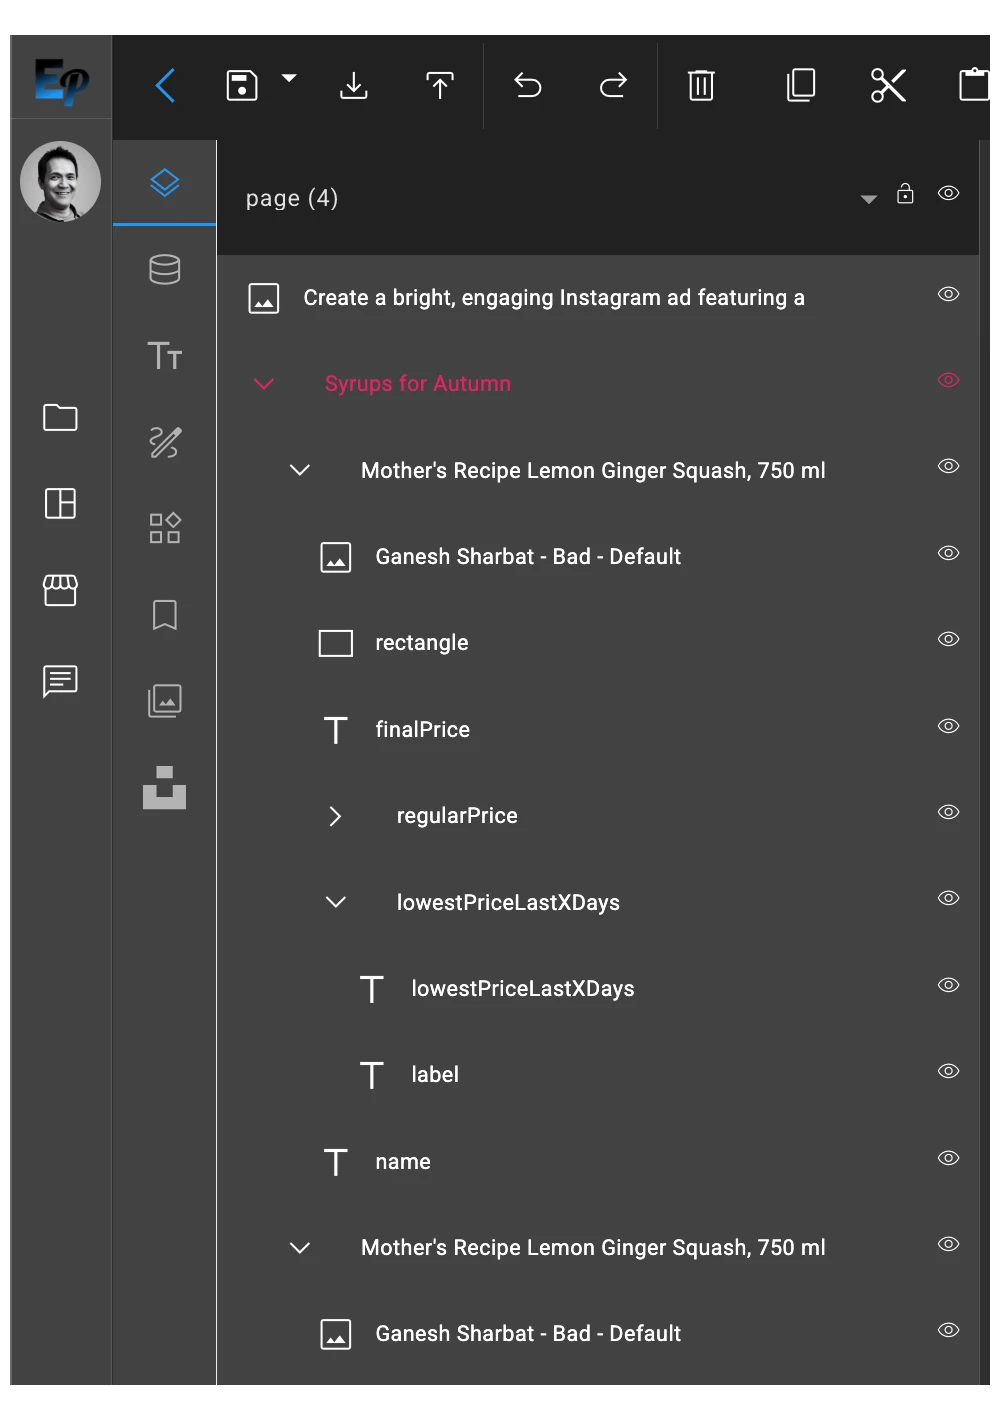Open the bookmark panel tab

(x=165, y=615)
